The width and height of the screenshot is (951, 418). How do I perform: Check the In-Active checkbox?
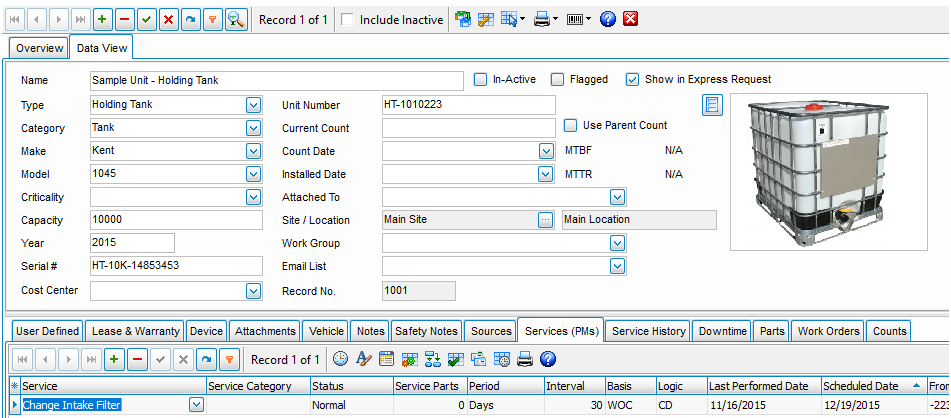(480, 79)
